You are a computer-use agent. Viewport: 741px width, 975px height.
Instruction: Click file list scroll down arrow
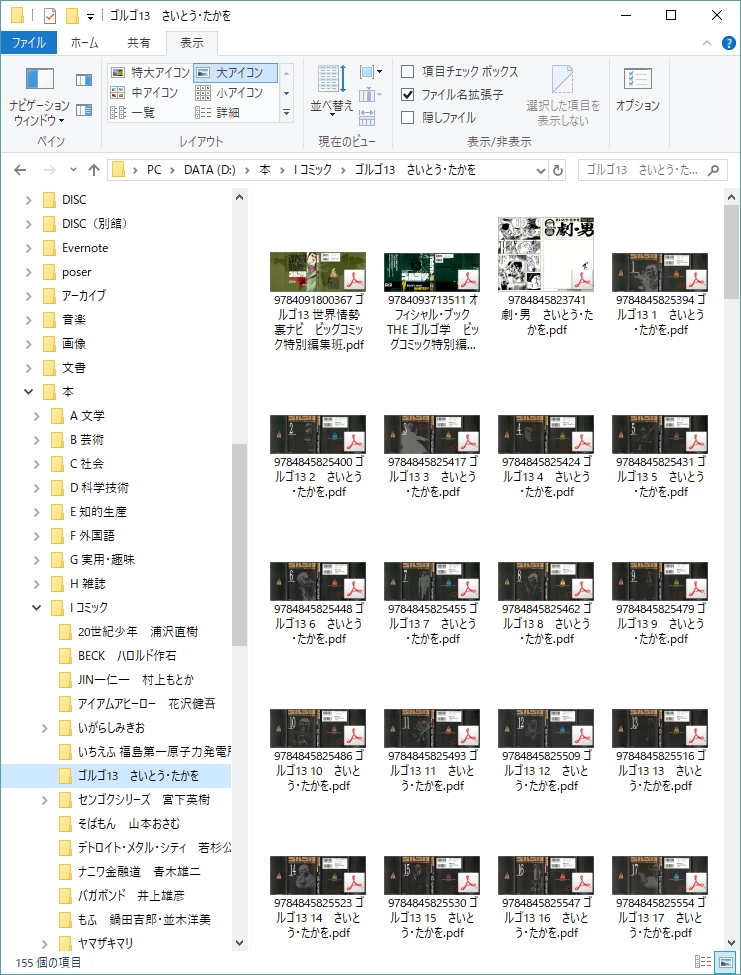pos(732,943)
